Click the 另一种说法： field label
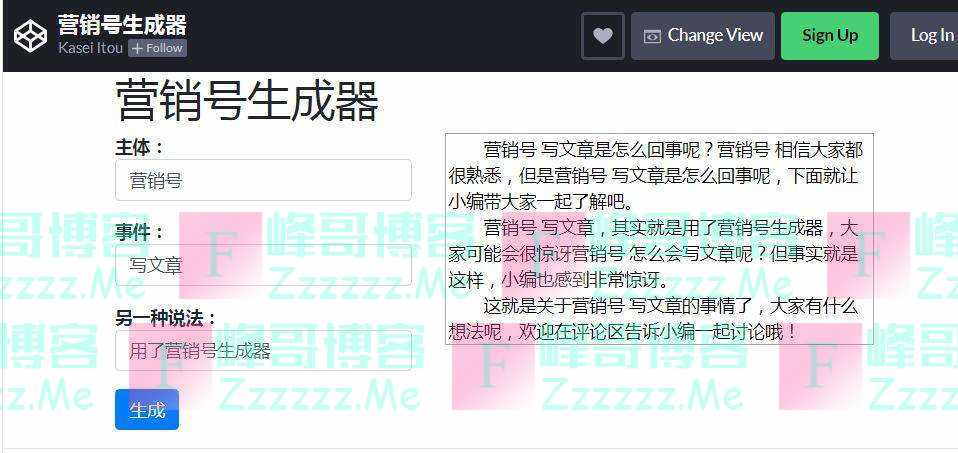This screenshot has width=958, height=453. [x=166, y=318]
